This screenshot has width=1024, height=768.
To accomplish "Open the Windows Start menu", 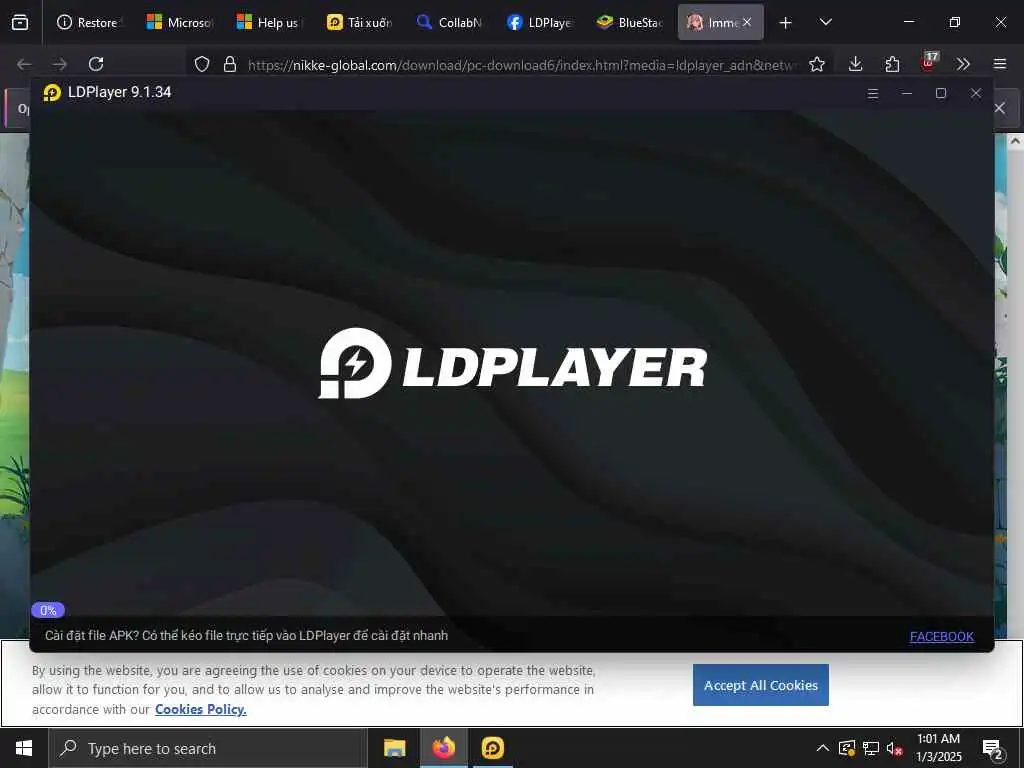I will (24, 748).
